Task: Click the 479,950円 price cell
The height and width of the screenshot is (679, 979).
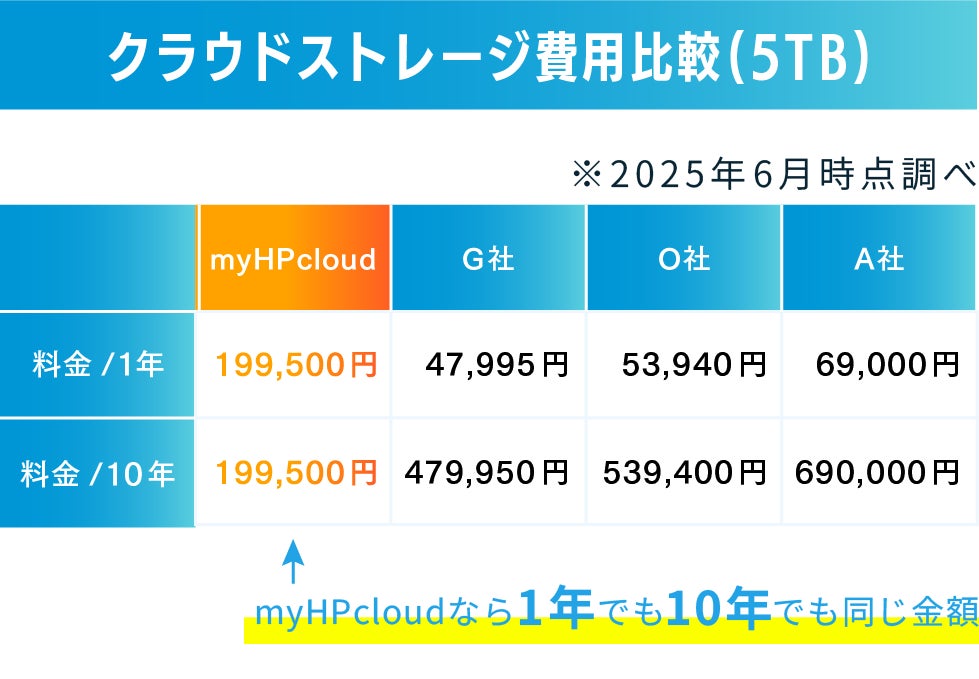Action: (486, 473)
